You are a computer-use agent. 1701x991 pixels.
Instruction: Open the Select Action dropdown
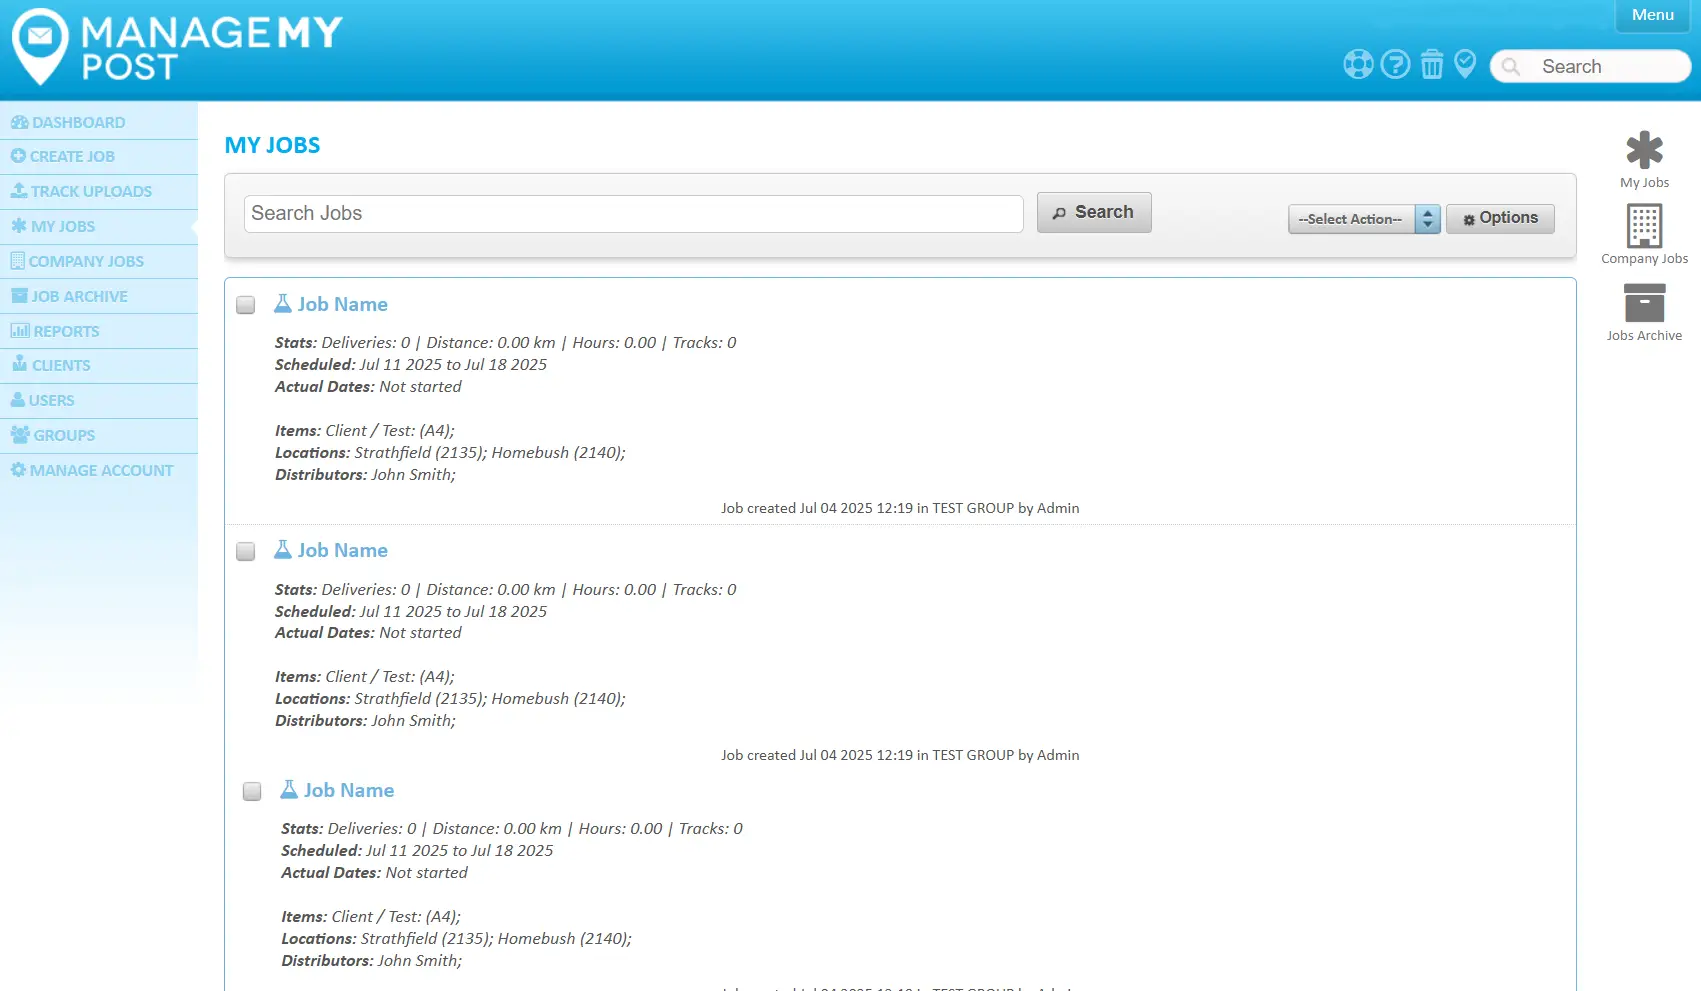[1364, 219]
